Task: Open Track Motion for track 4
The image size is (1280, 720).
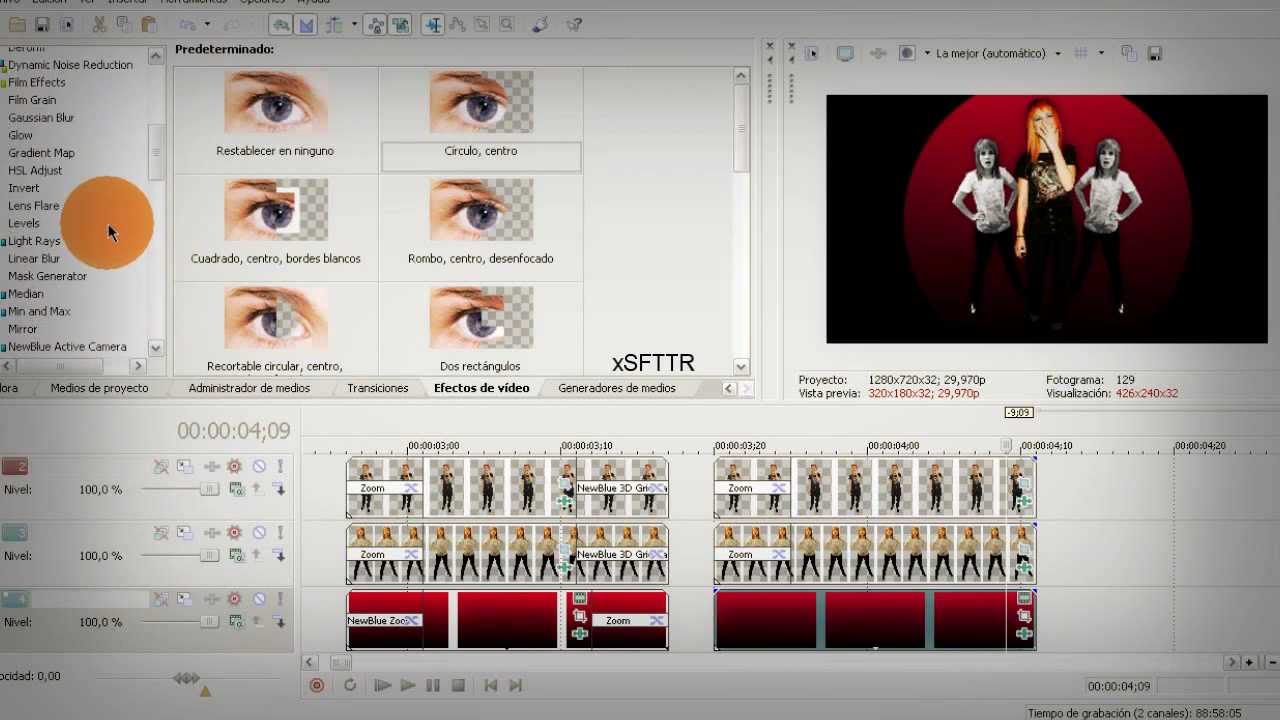Action: coord(185,599)
